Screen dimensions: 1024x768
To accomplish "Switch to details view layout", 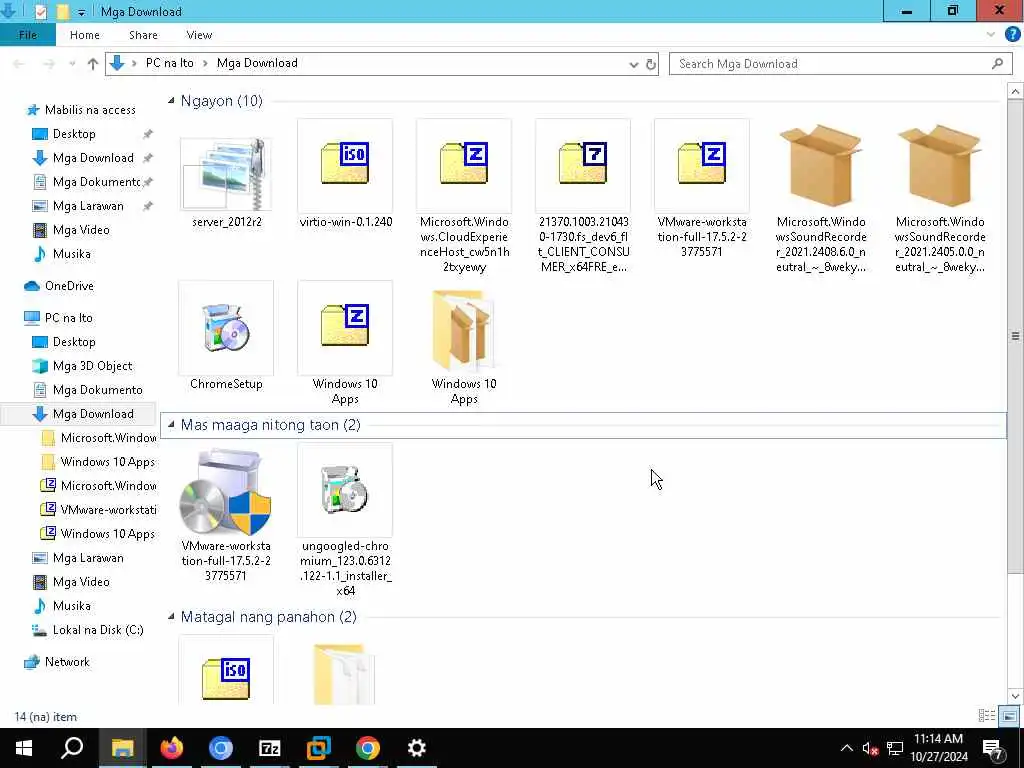I will 986,716.
